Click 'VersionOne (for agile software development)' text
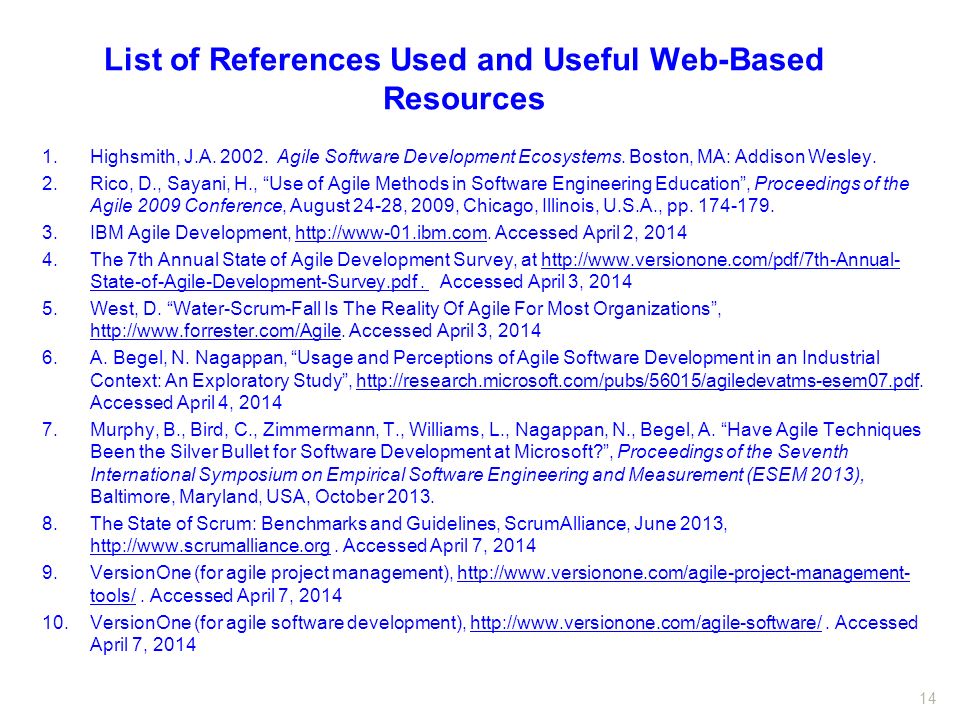The width and height of the screenshot is (960, 720). coord(277,623)
